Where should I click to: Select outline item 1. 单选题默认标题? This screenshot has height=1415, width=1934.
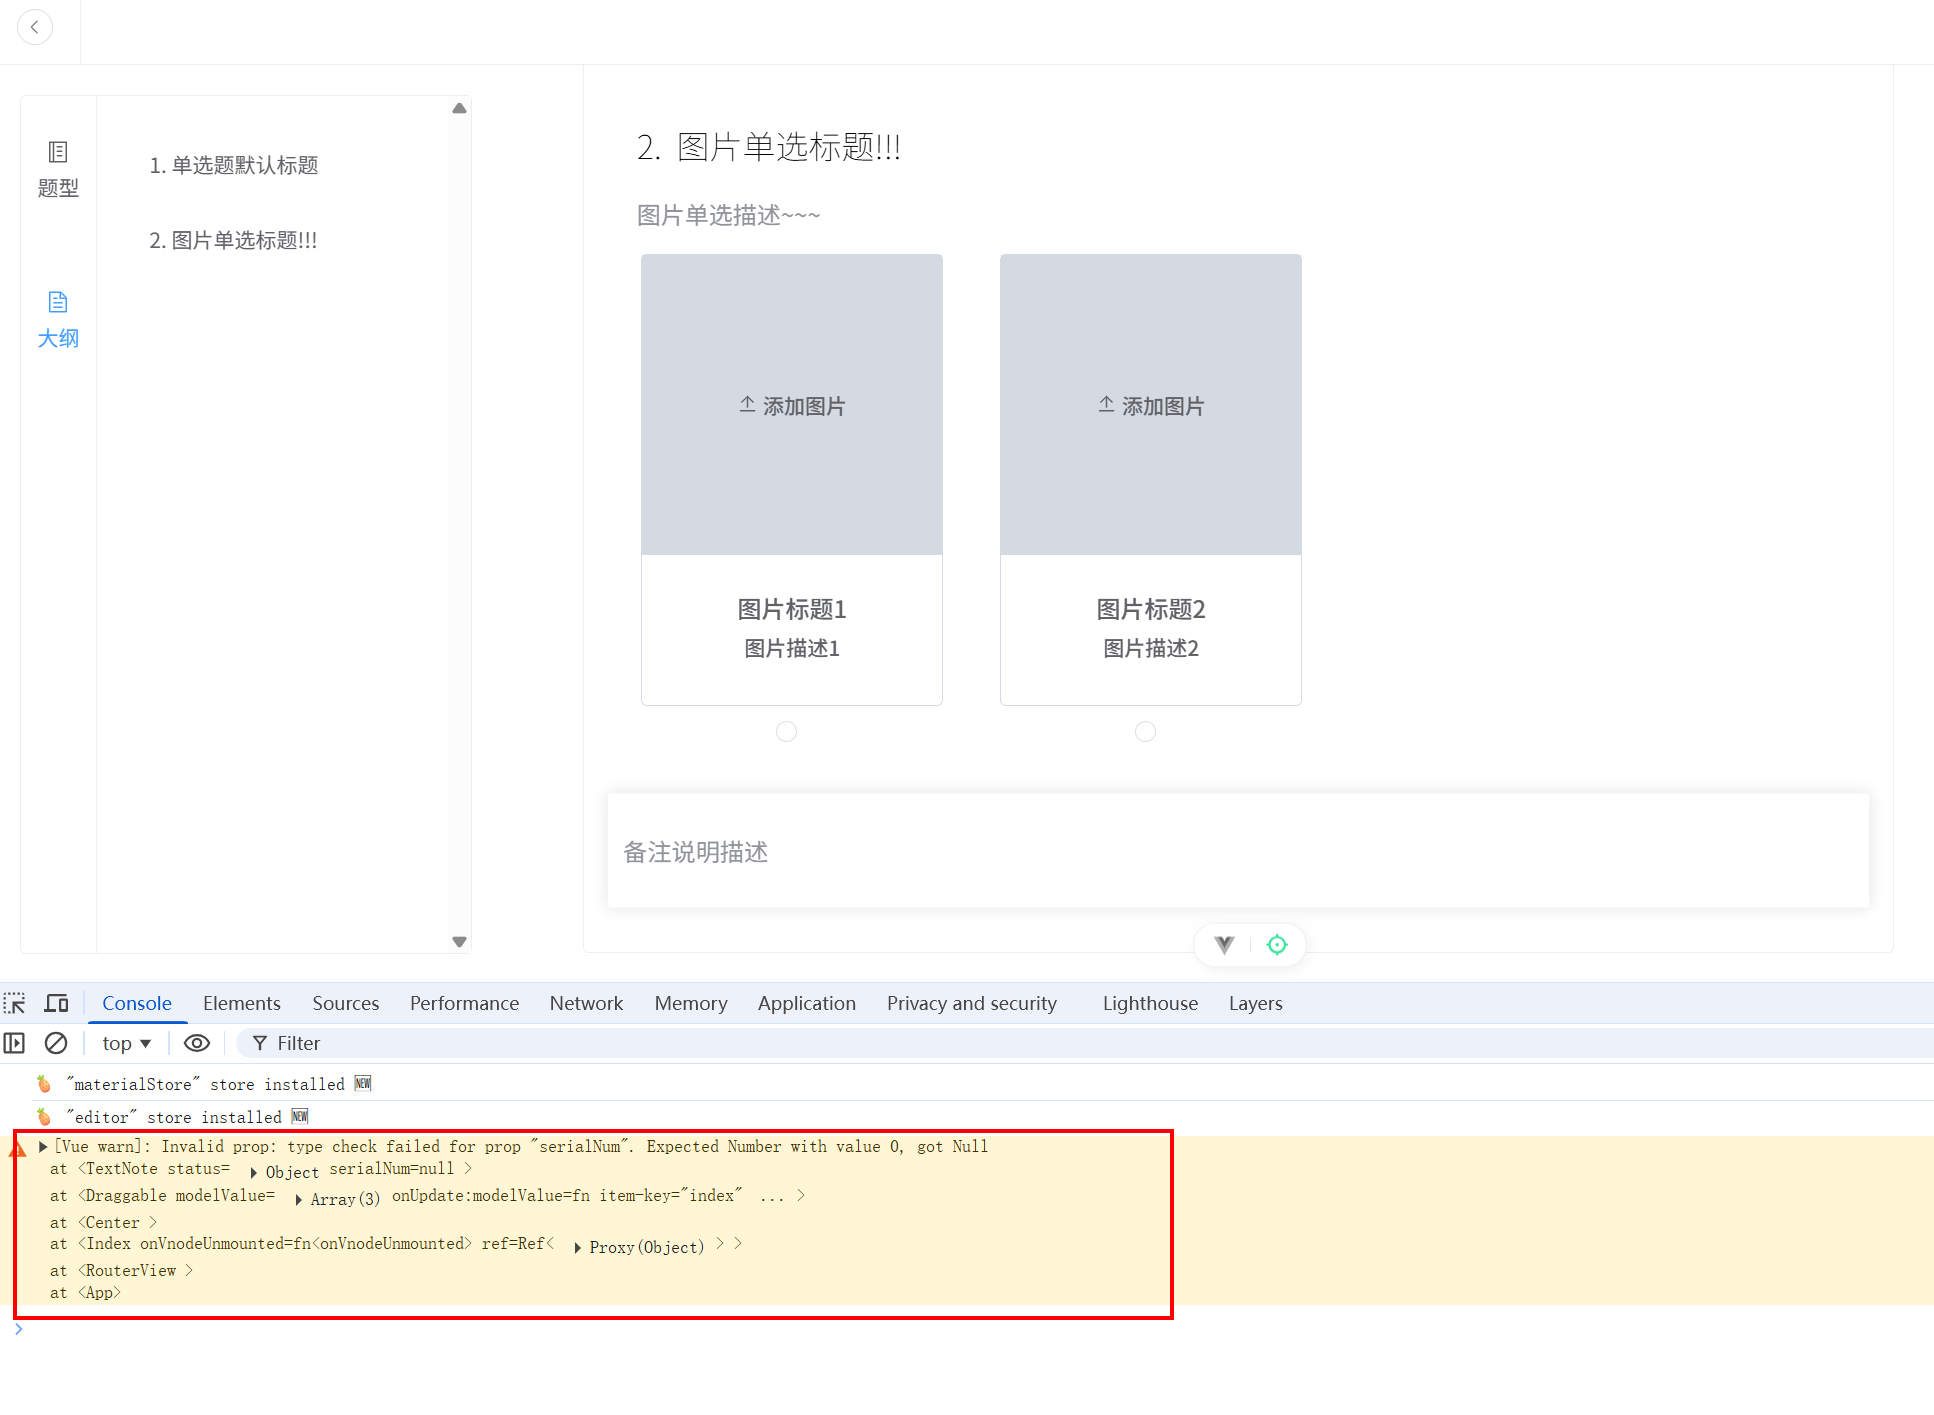pyautogui.click(x=234, y=165)
